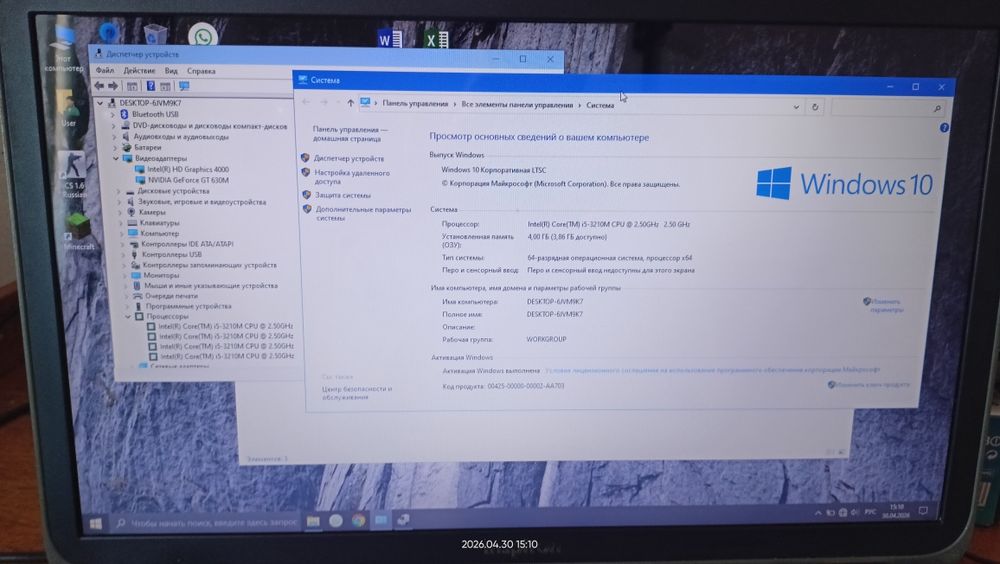Collapse the DESKTOP-6JVM9K7 root node
The height and width of the screenshot is (564, 1000).
click(100, 103)
